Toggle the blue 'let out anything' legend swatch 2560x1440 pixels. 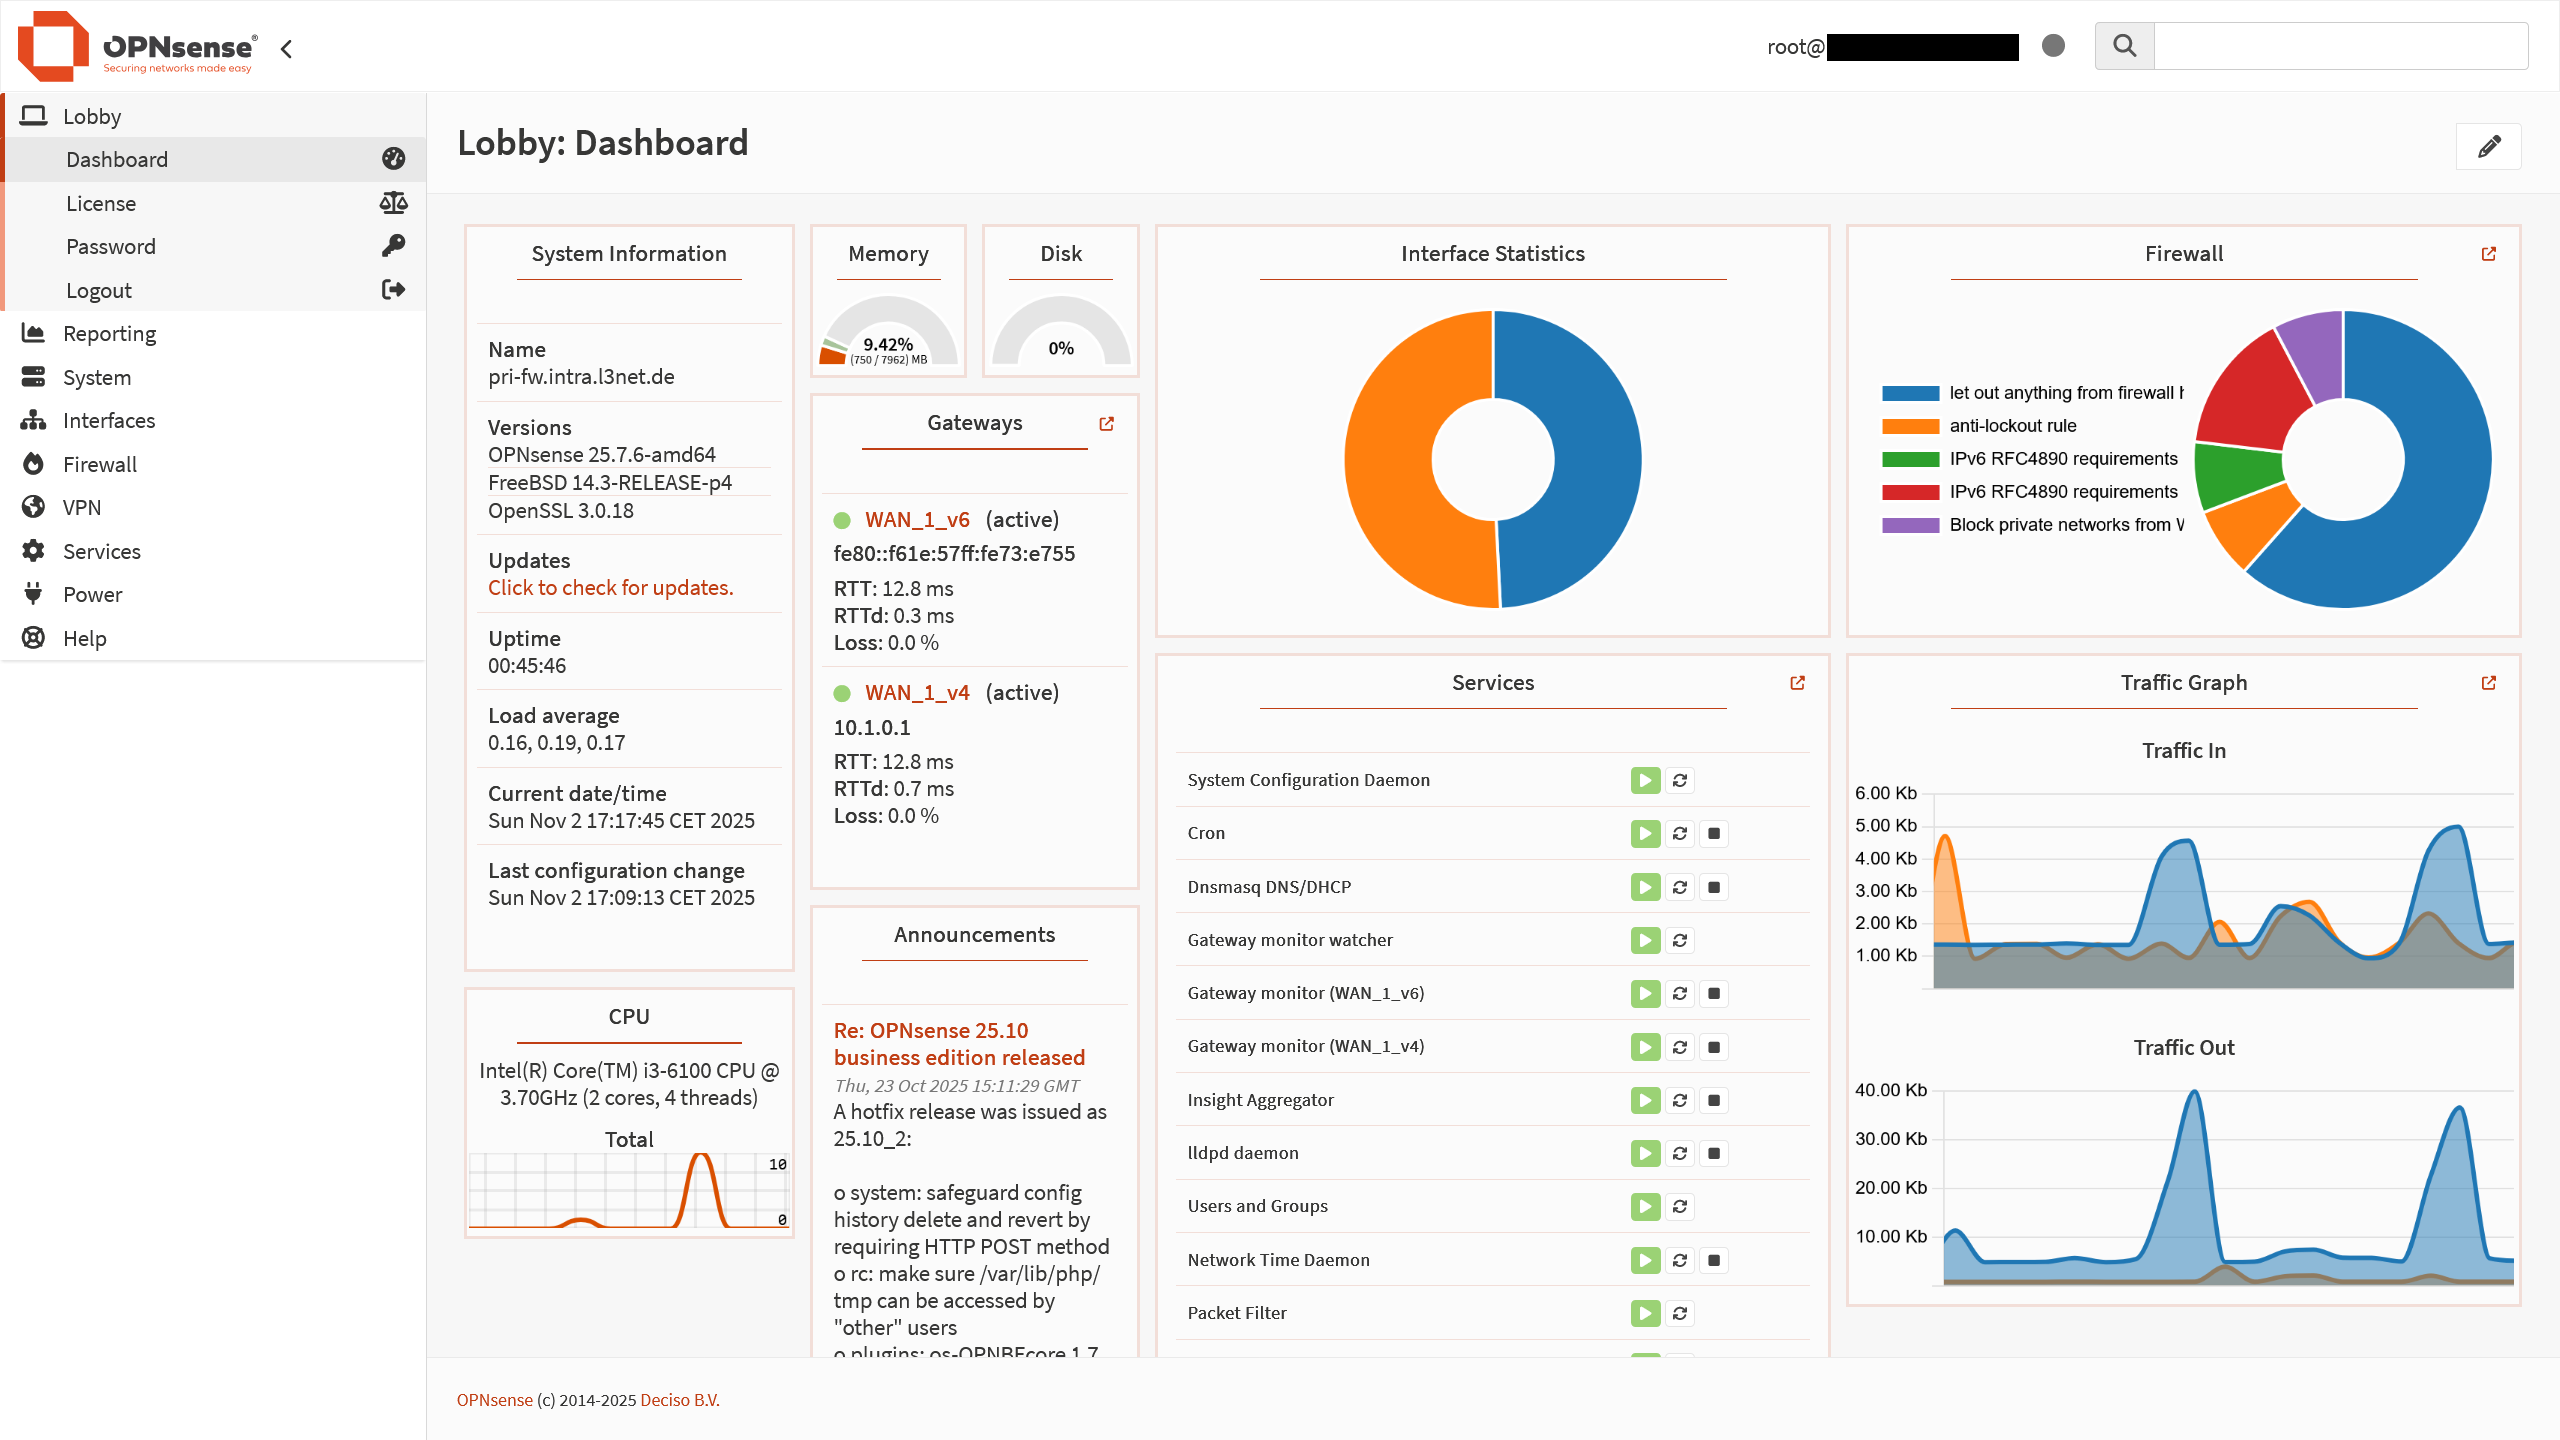point(1910,393)
